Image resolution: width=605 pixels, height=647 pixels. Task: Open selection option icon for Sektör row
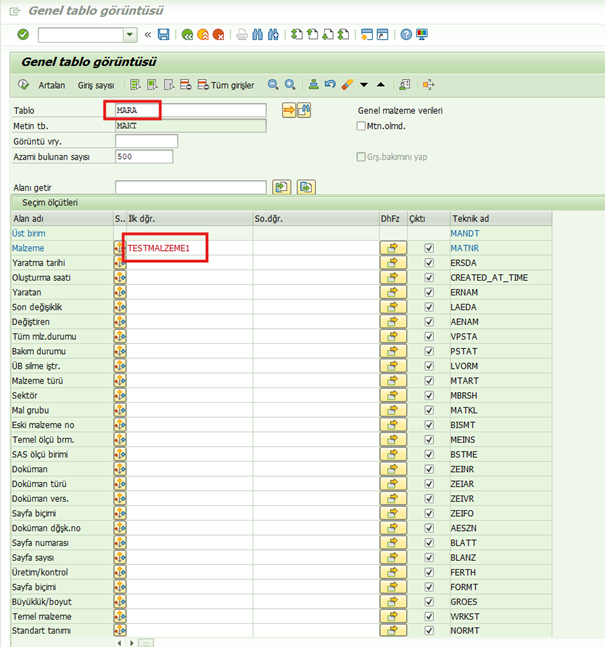coord(120,395)
